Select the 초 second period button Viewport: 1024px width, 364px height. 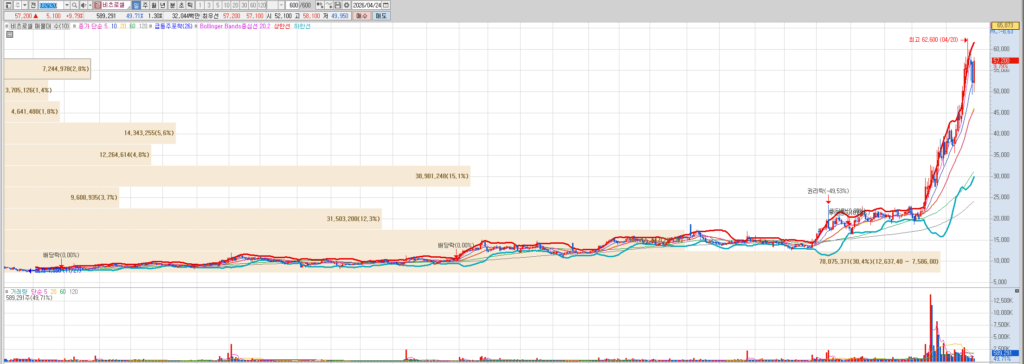[x=182, y=5]
